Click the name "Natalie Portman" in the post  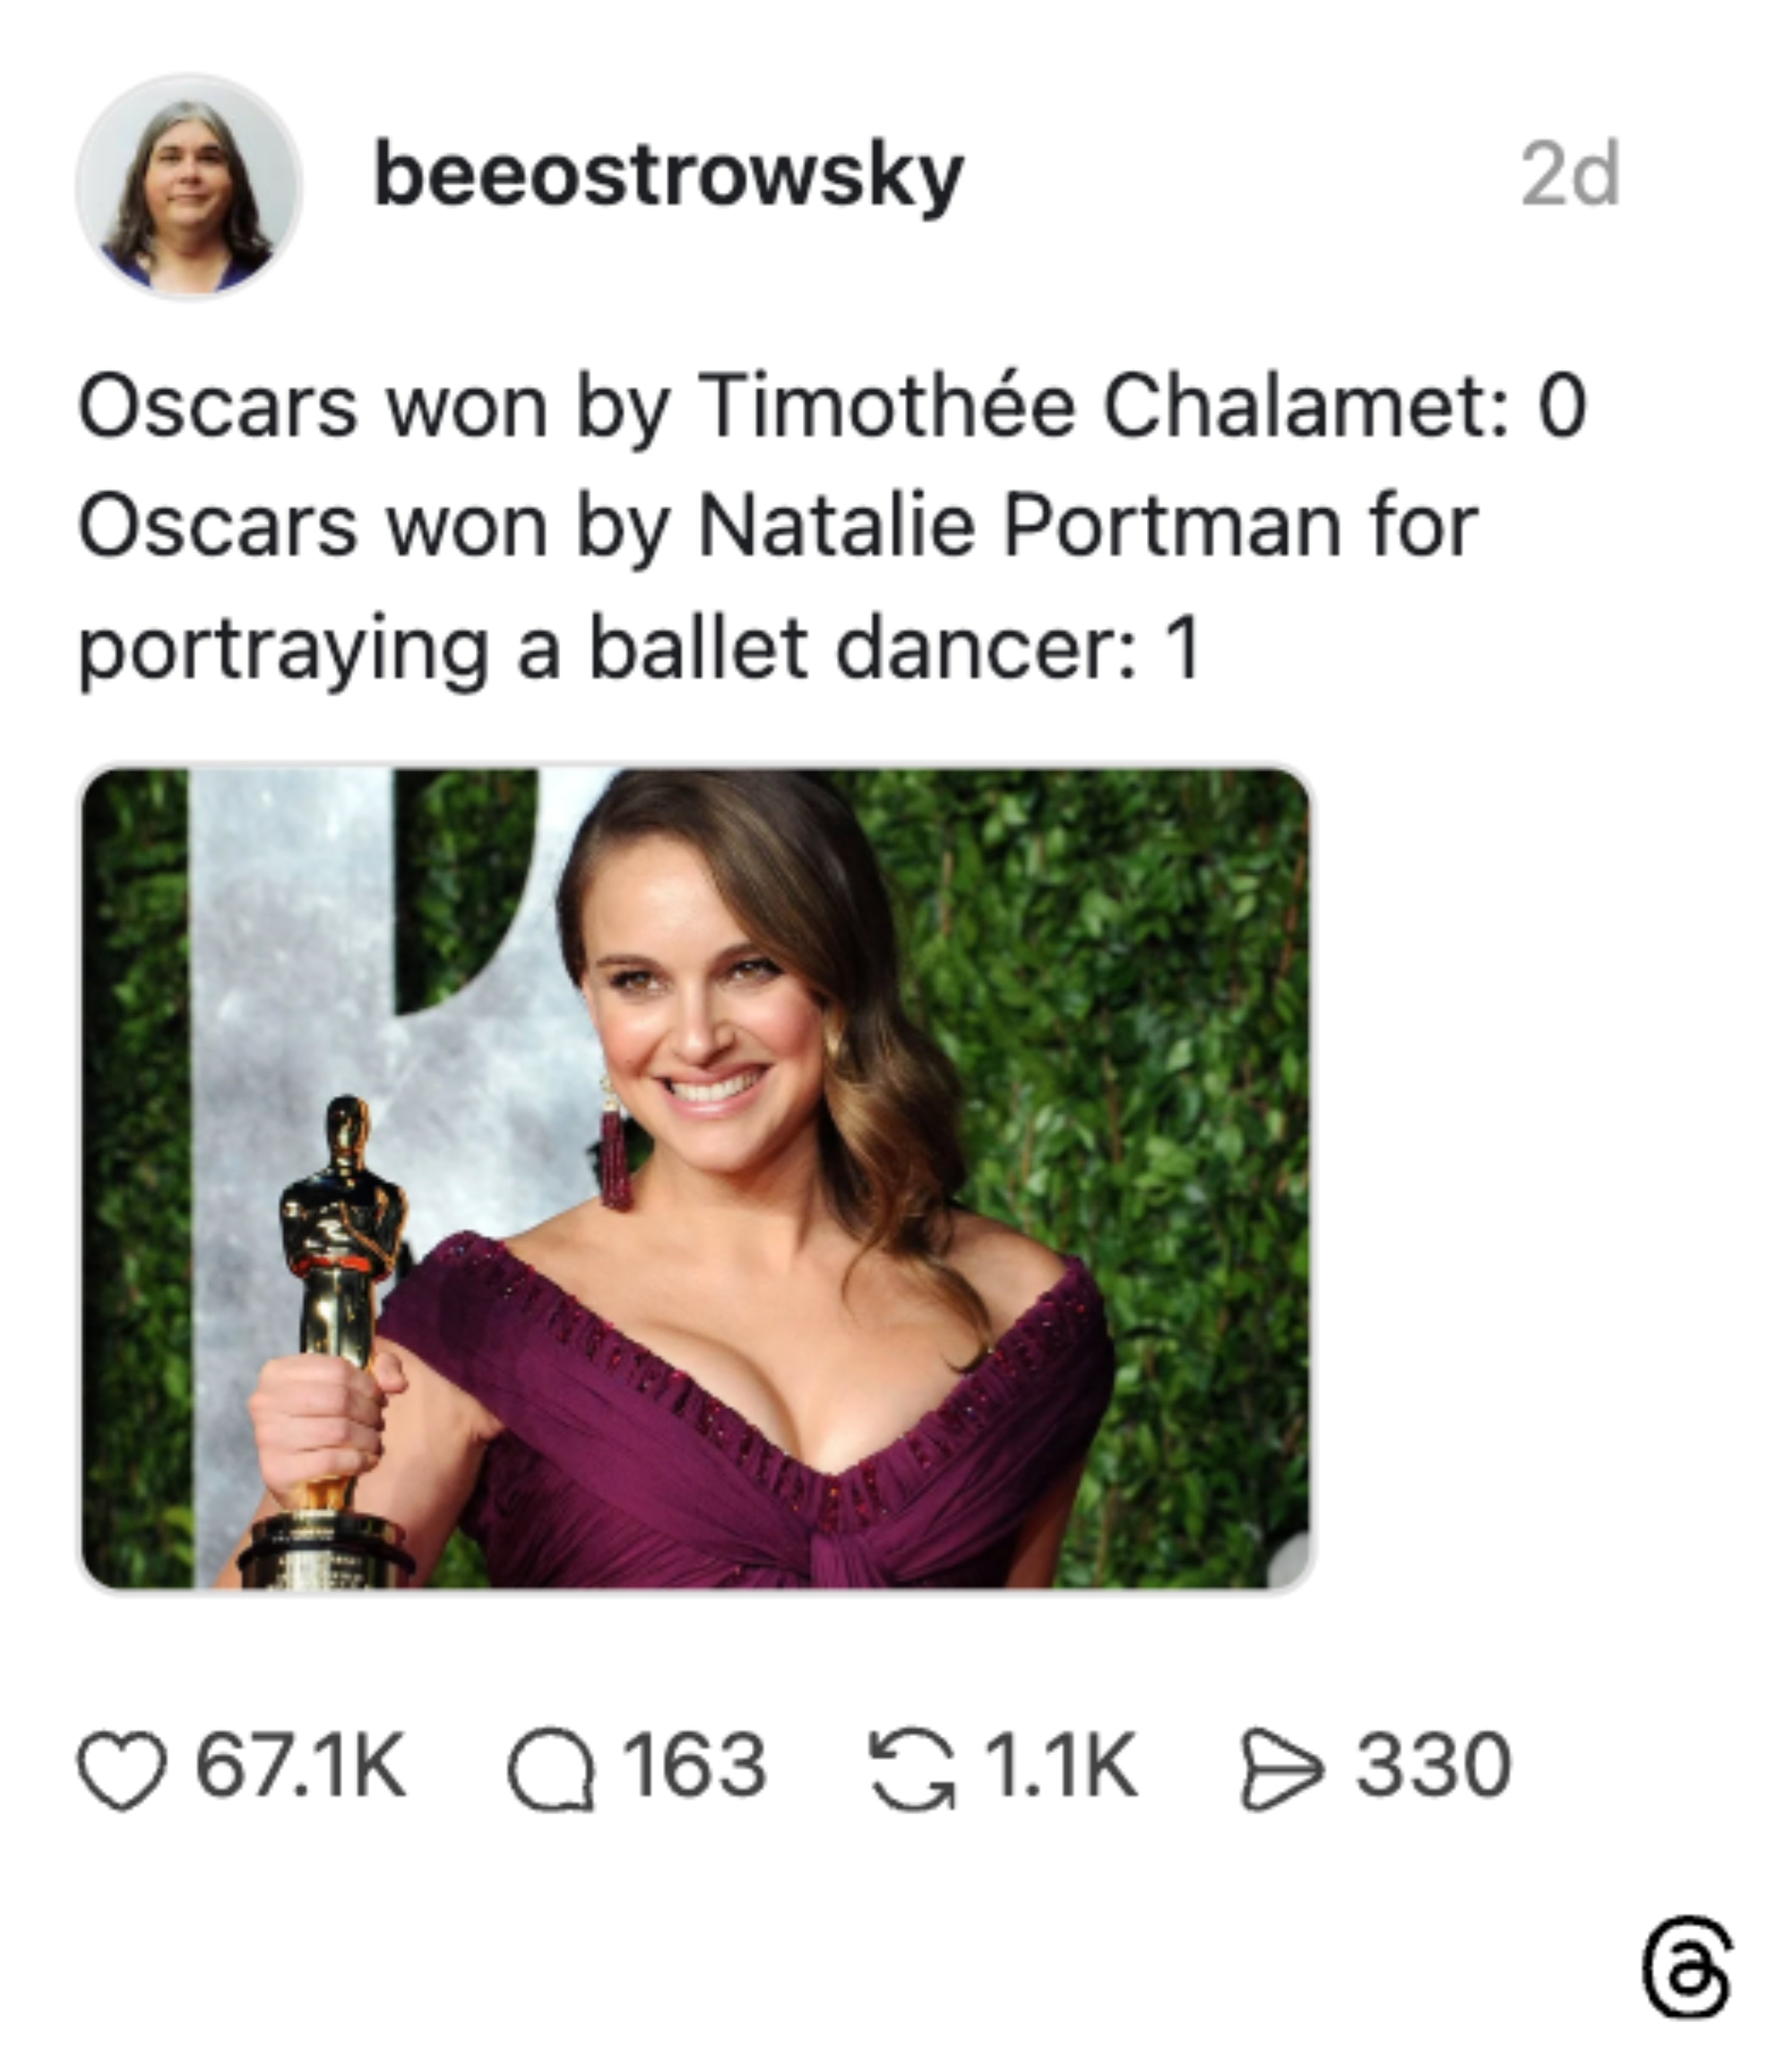pyautogui.click(x=1019, y=527)
